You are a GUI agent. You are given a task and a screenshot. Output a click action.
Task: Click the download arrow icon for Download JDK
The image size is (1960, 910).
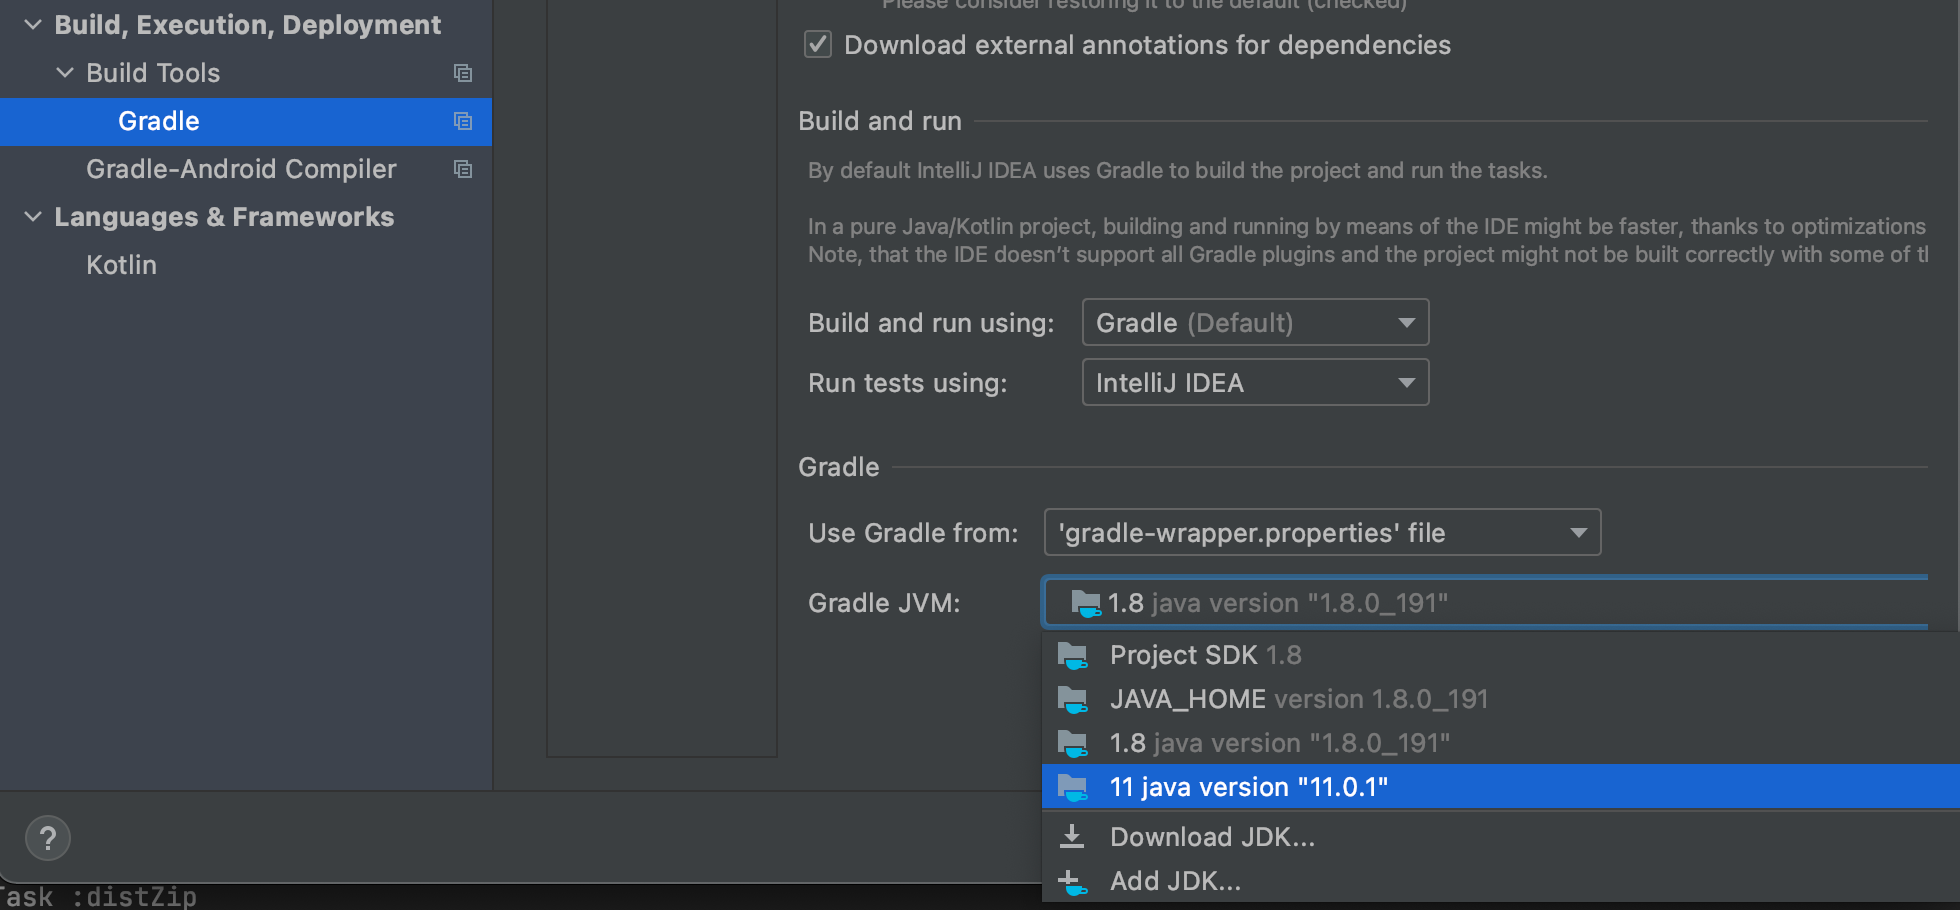[1072, 836]
